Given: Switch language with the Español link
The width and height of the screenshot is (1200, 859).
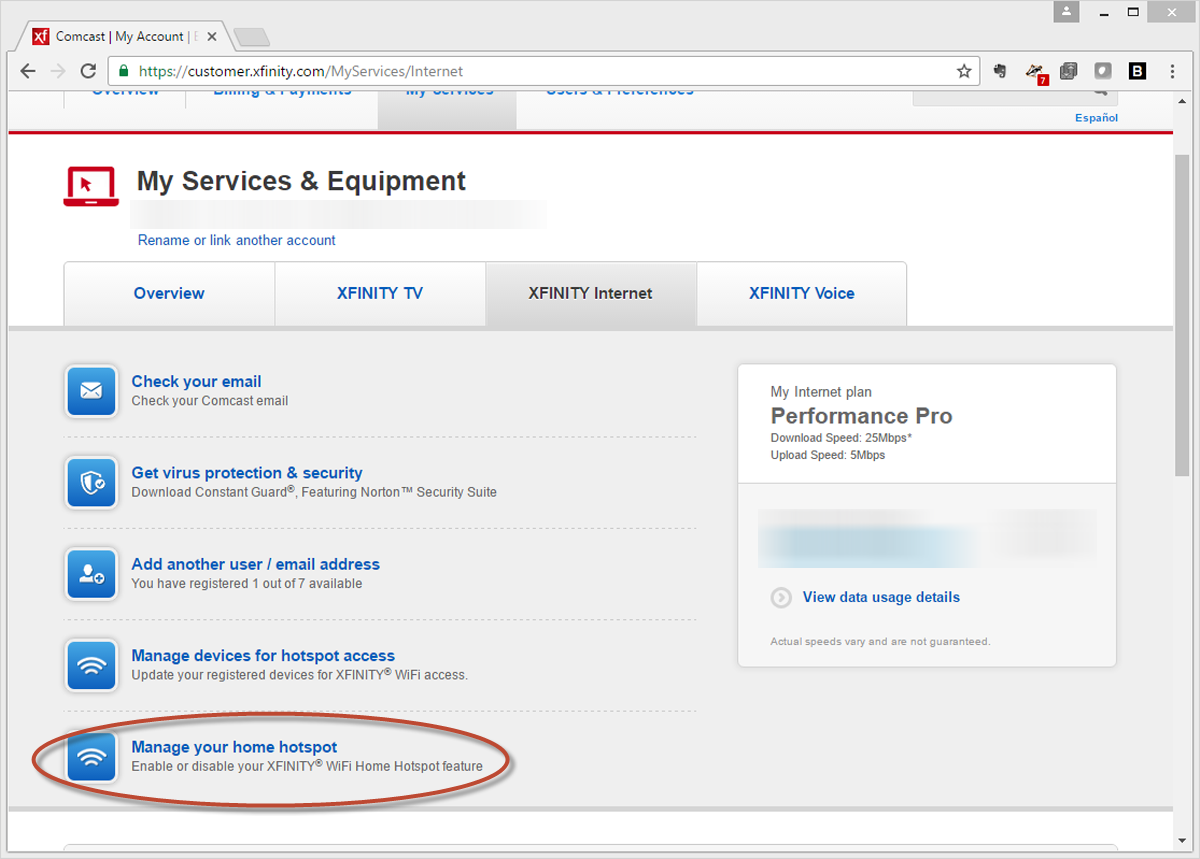Looking at the screenshot, I should (x=1096, y=118).
